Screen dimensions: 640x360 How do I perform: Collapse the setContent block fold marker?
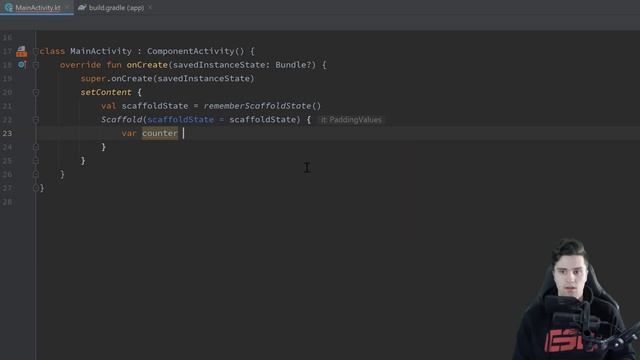[x=36, y=92]
